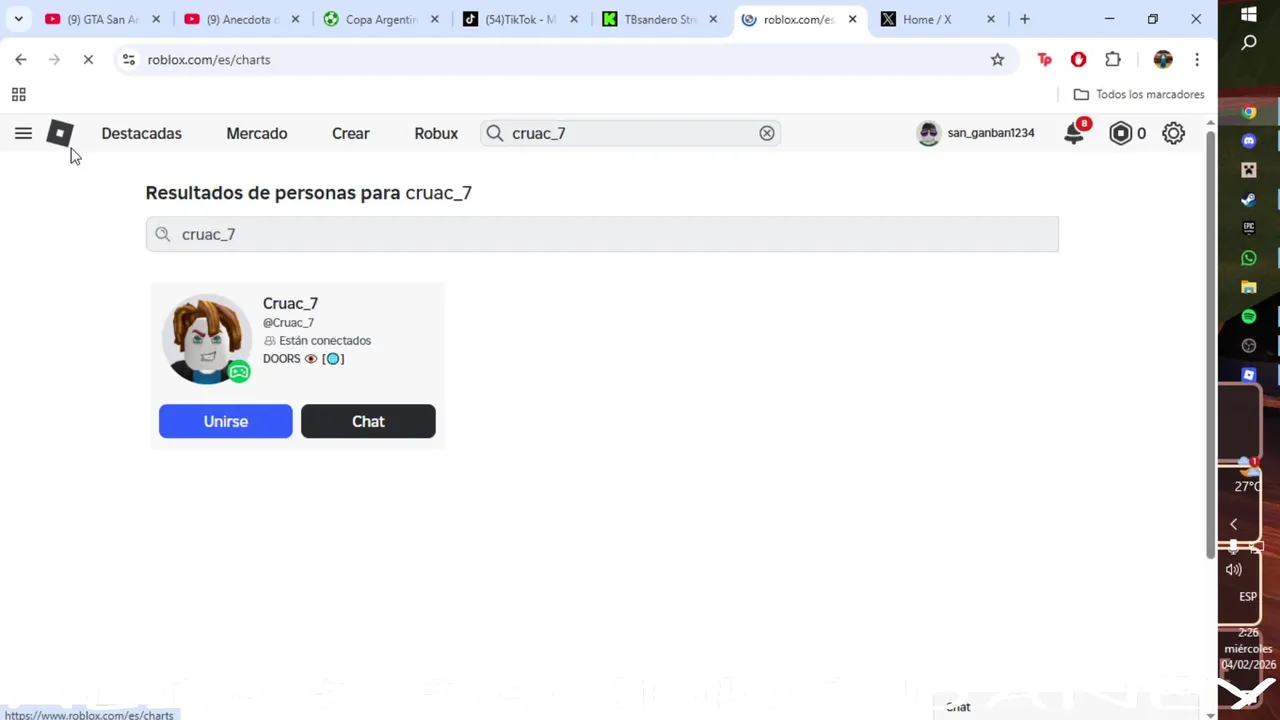Screen dimensions: 1280x720
Task: Click the @Cruac_7 username text
Action: pos(288,323)
